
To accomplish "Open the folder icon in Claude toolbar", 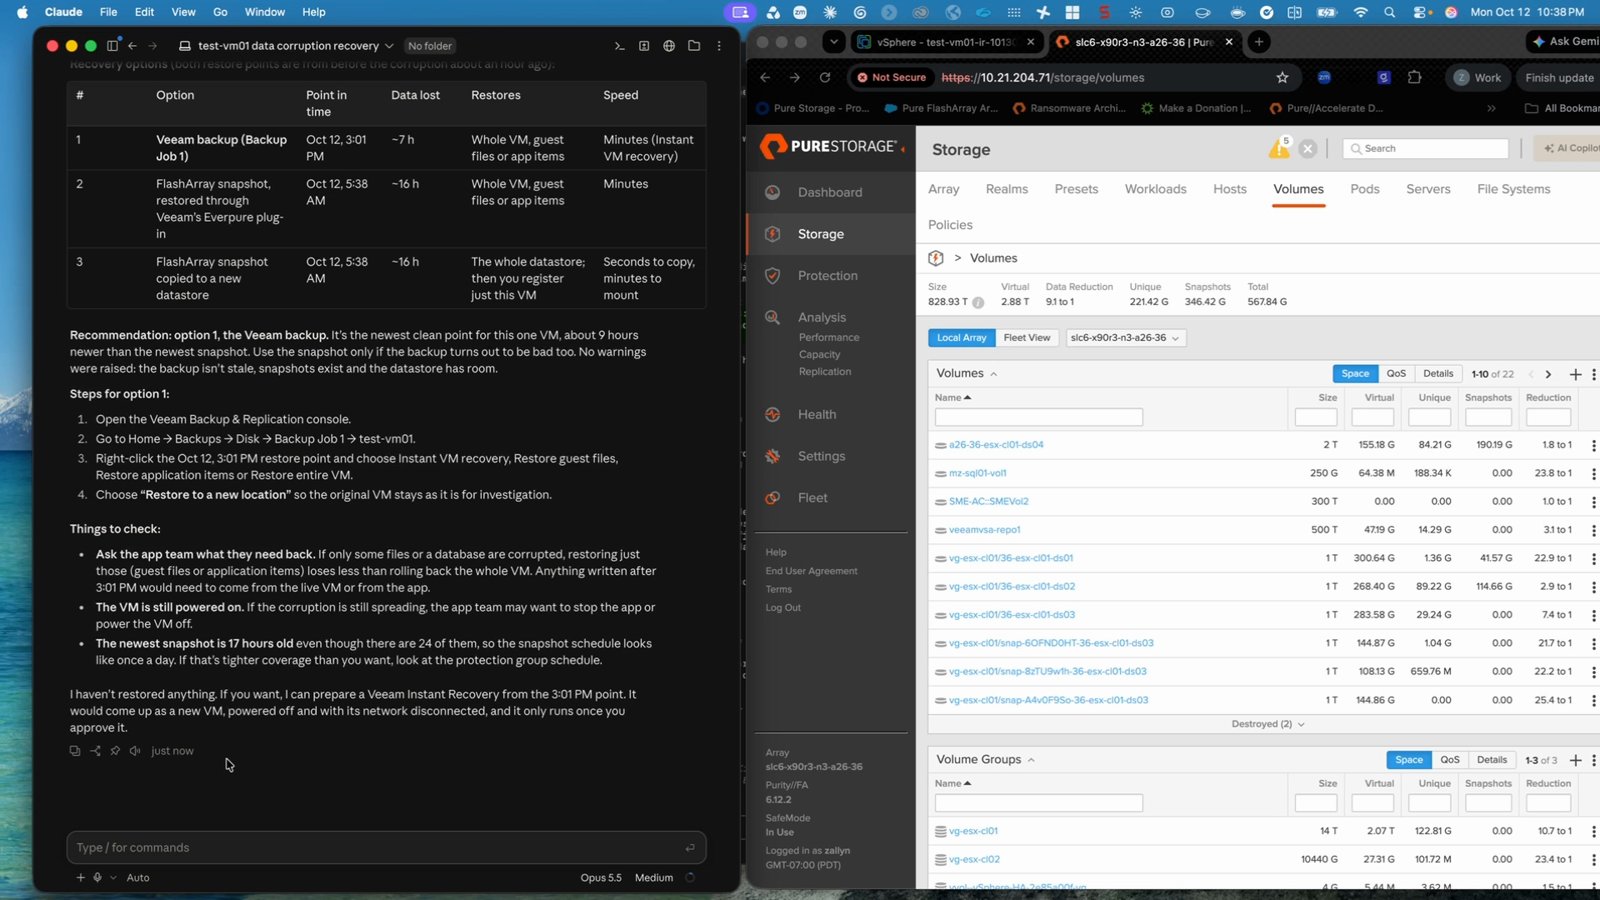I will tap(694, 46).
